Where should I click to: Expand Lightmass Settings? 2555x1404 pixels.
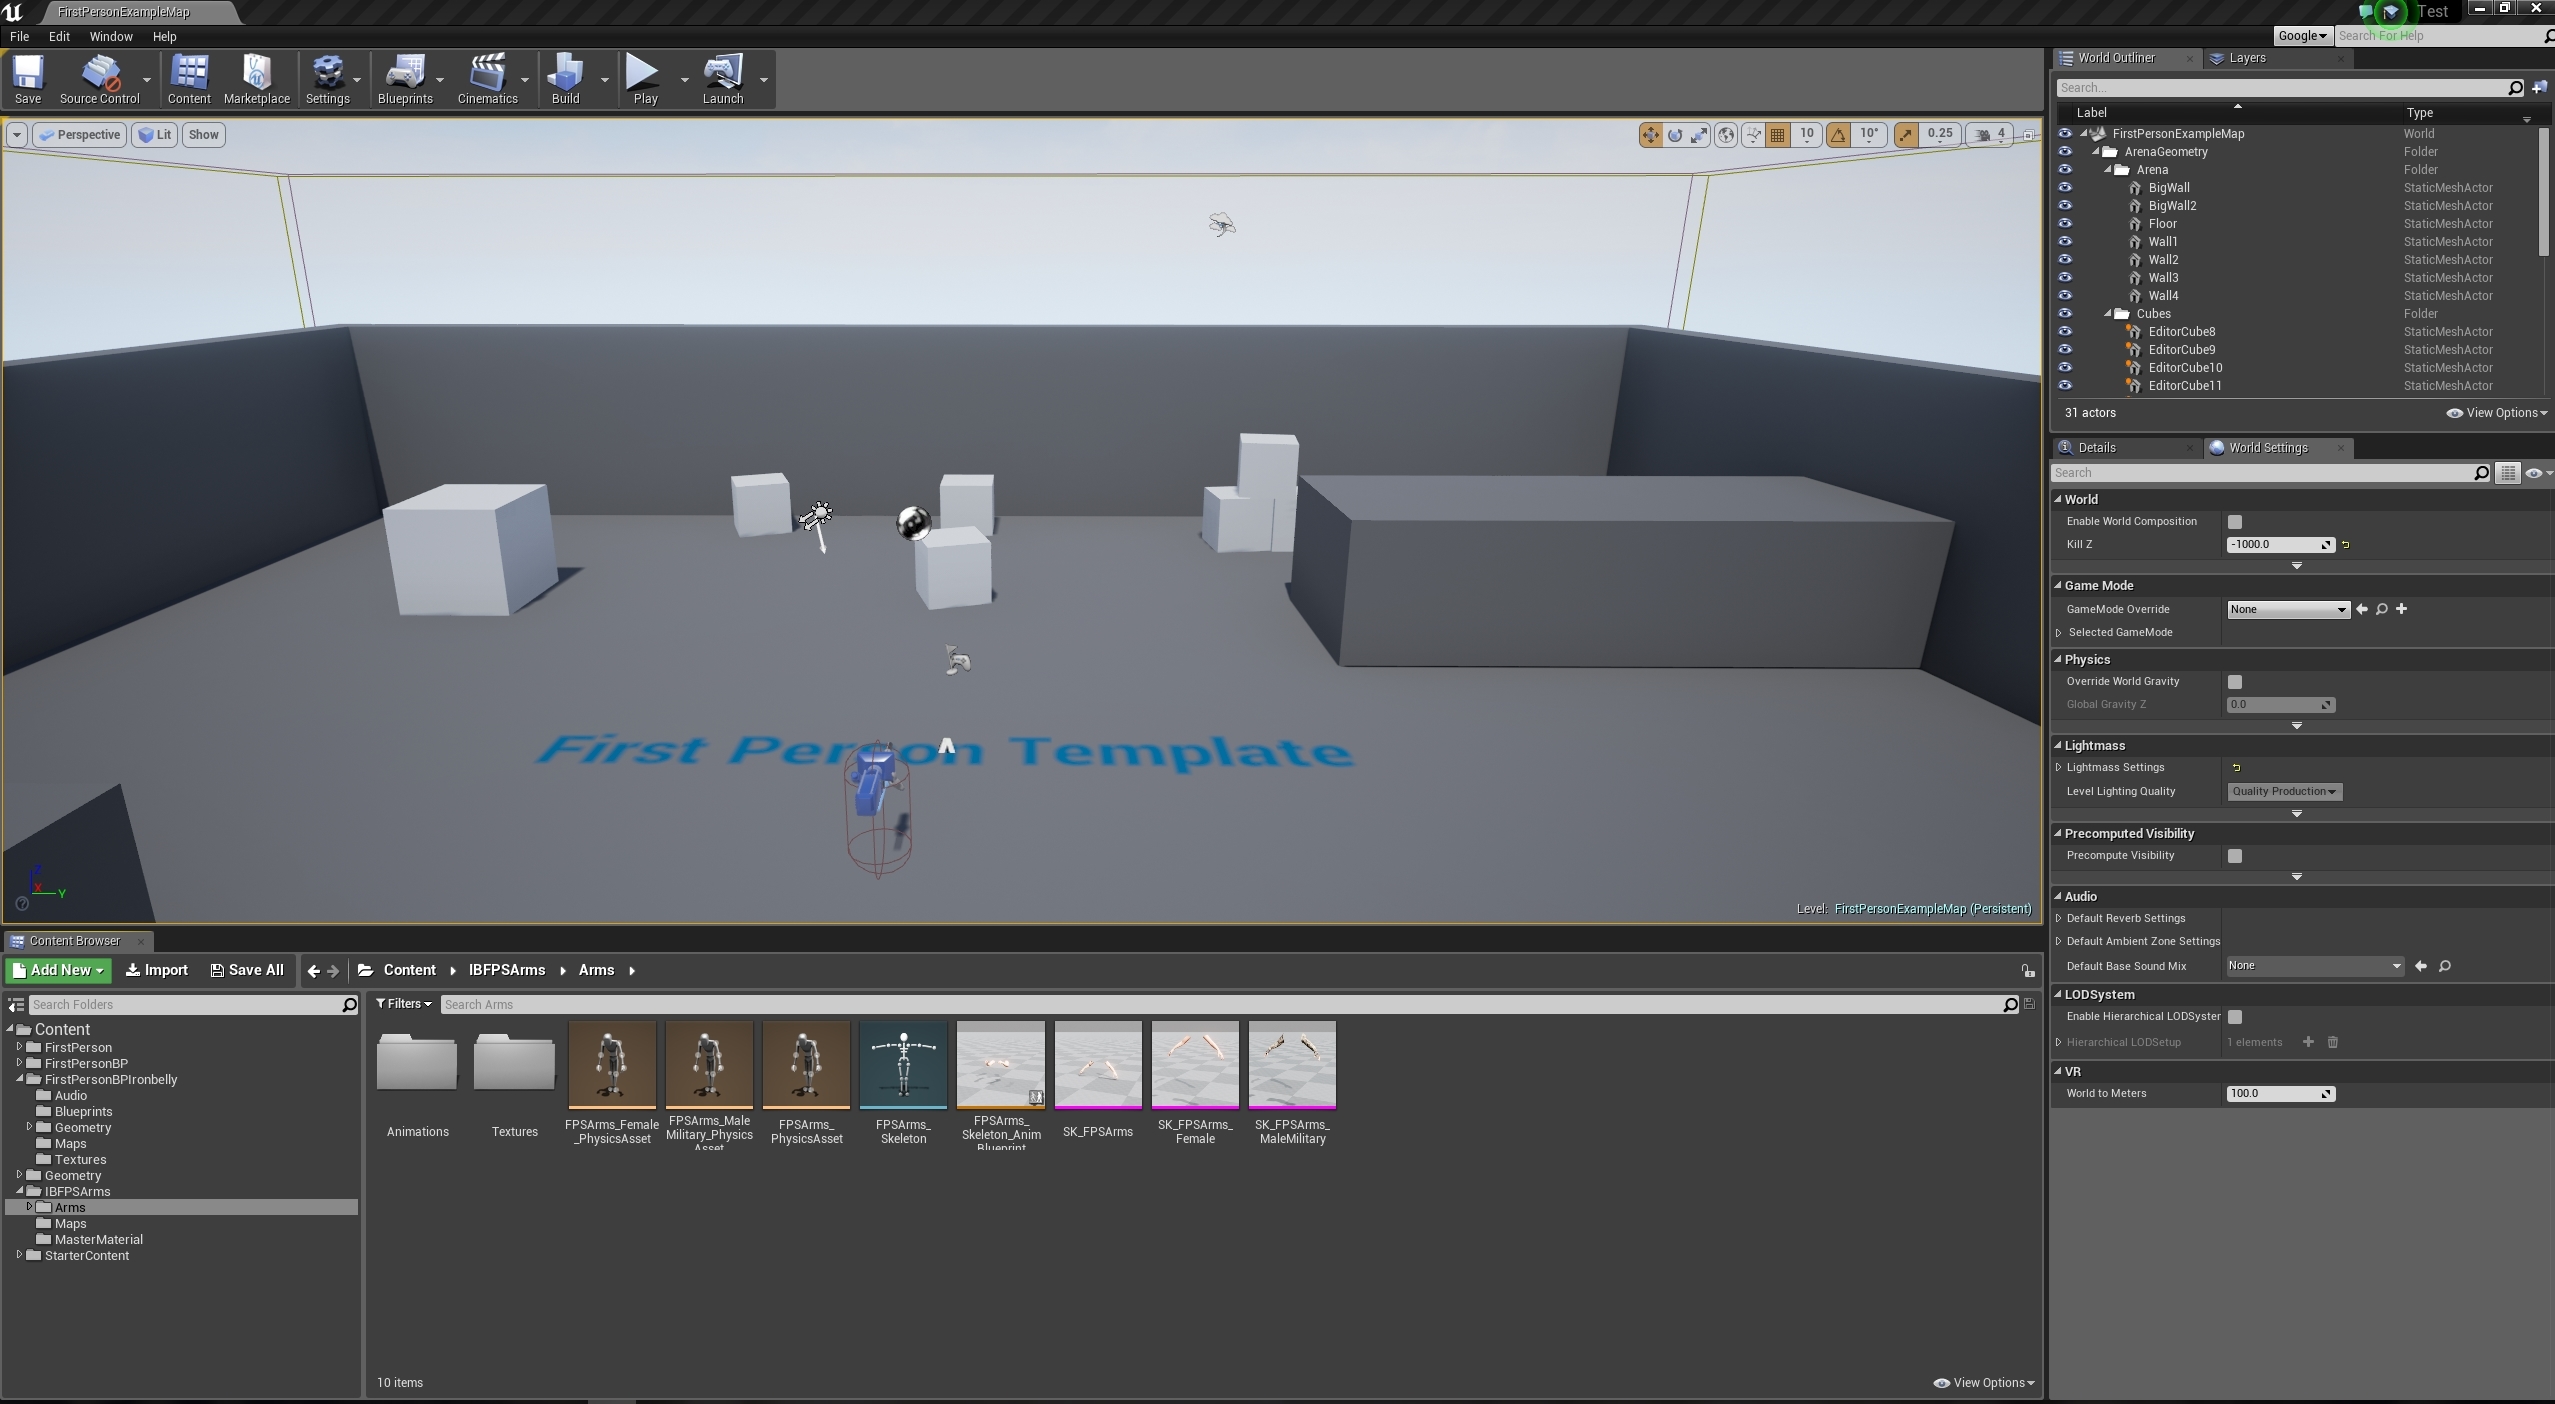[x=2059, y=768]
